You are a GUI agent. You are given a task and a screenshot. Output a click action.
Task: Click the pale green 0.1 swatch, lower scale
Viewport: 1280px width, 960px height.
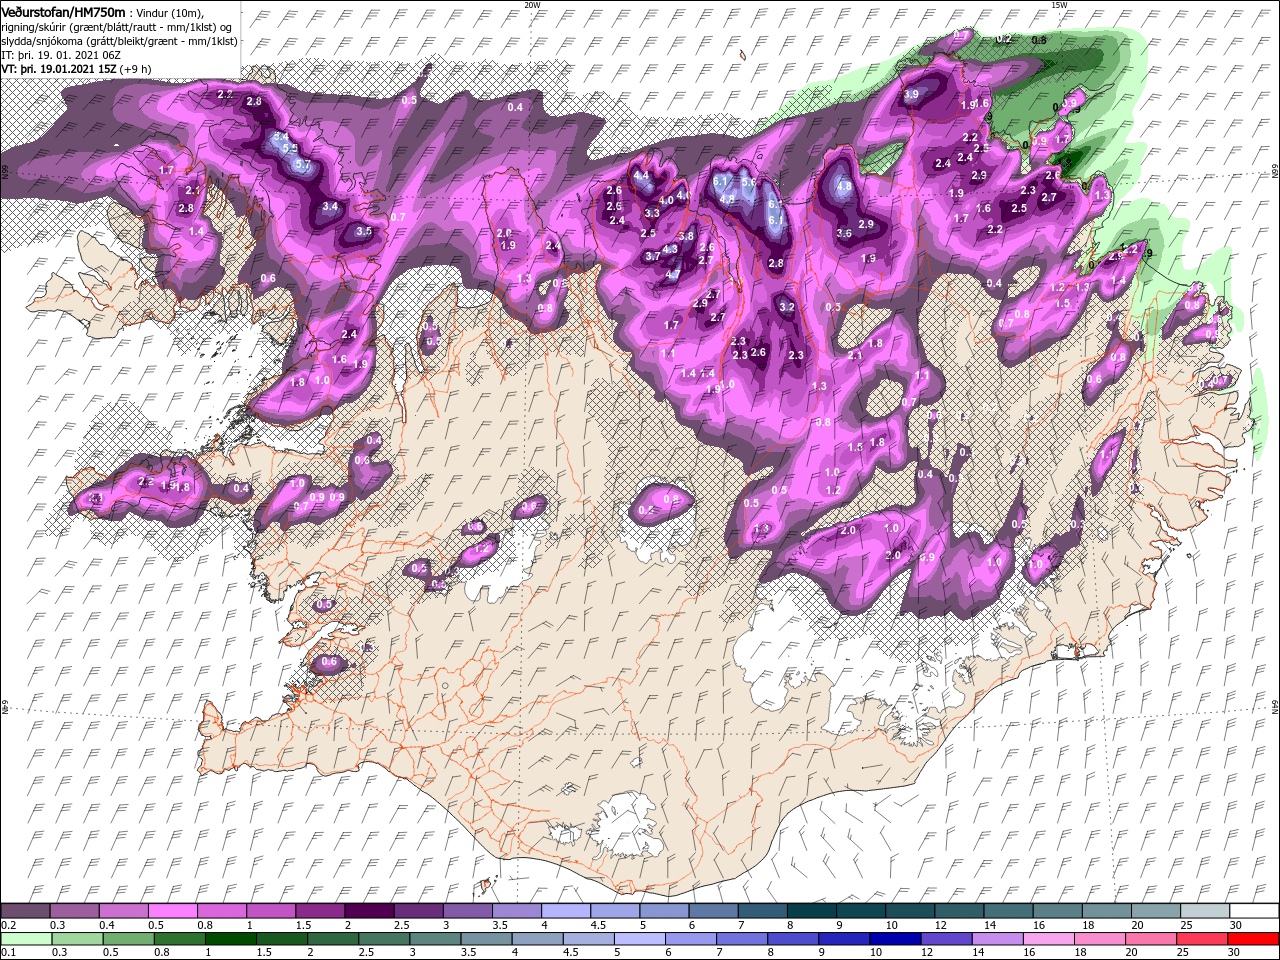25,938
